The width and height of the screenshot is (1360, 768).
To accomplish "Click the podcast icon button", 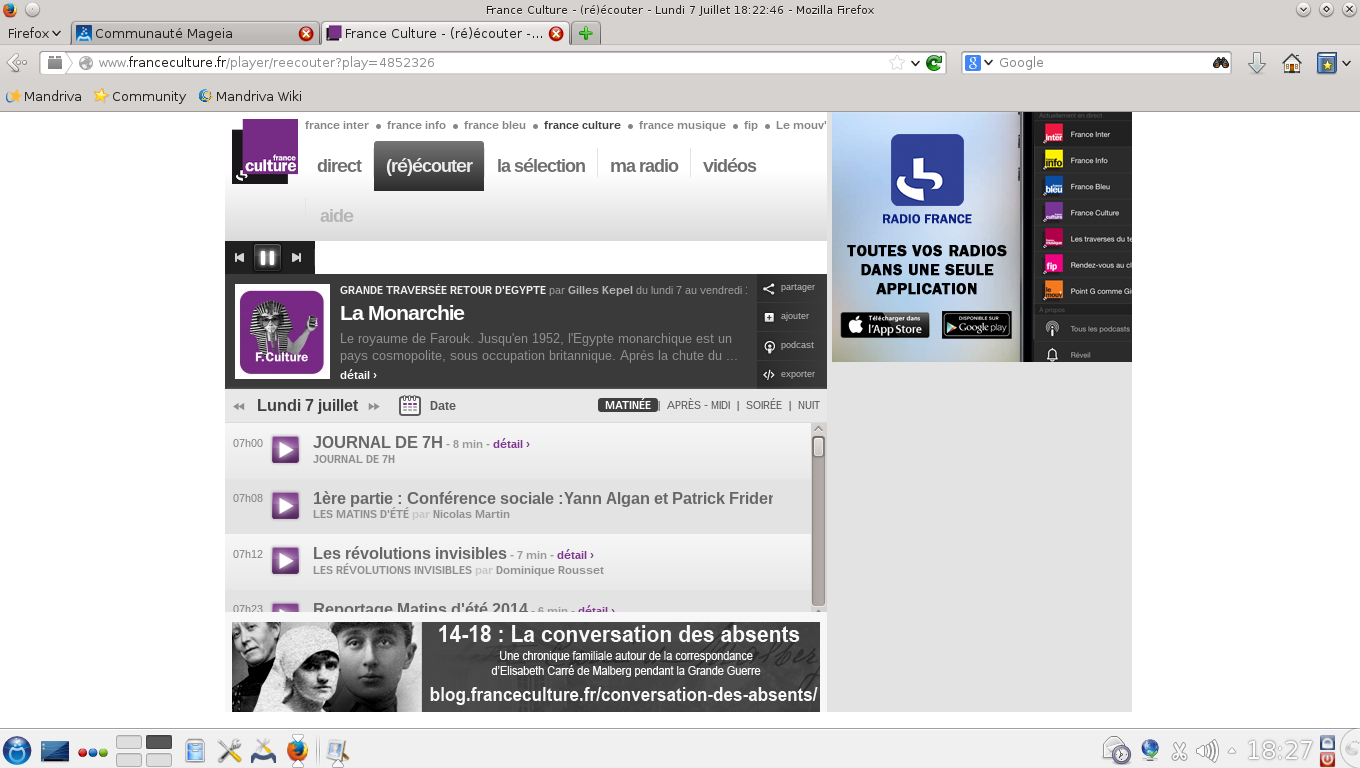I will [x=769, y=347].
